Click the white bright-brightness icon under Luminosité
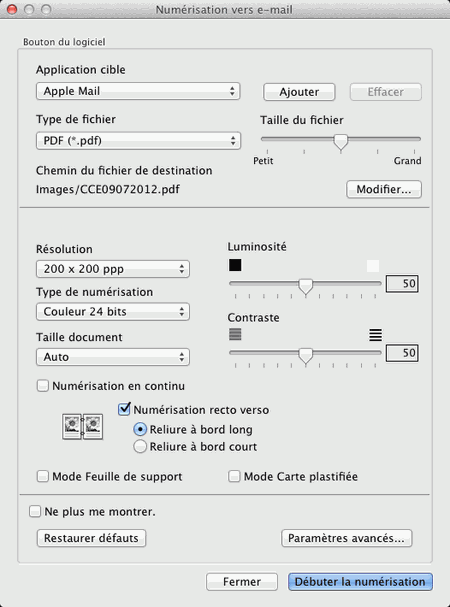Image resolution: width=450 pixels, height=607 pixels. pos(373,266)
